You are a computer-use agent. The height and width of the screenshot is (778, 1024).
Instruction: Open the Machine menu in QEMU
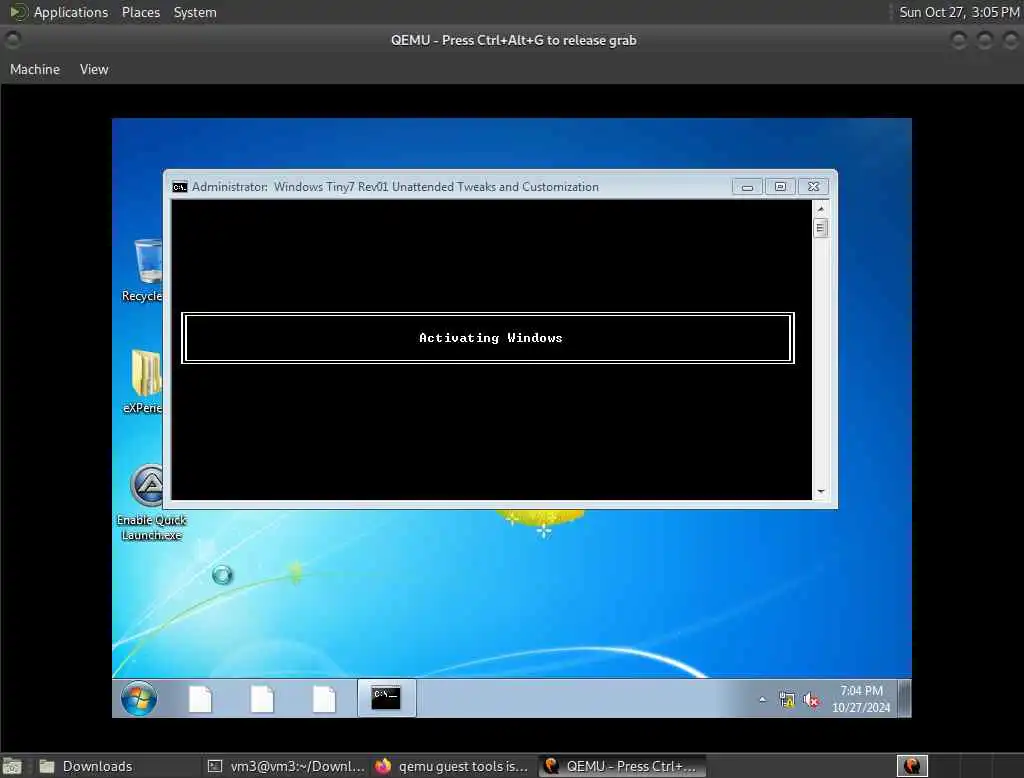35,69
